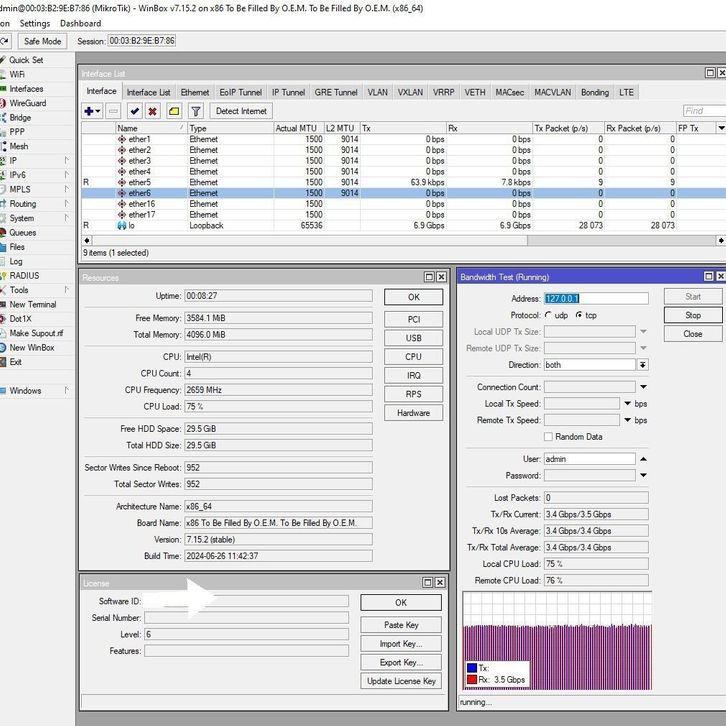726x726 pixels.
Task: Click Paste Key in License window
Action: (401, 625)
